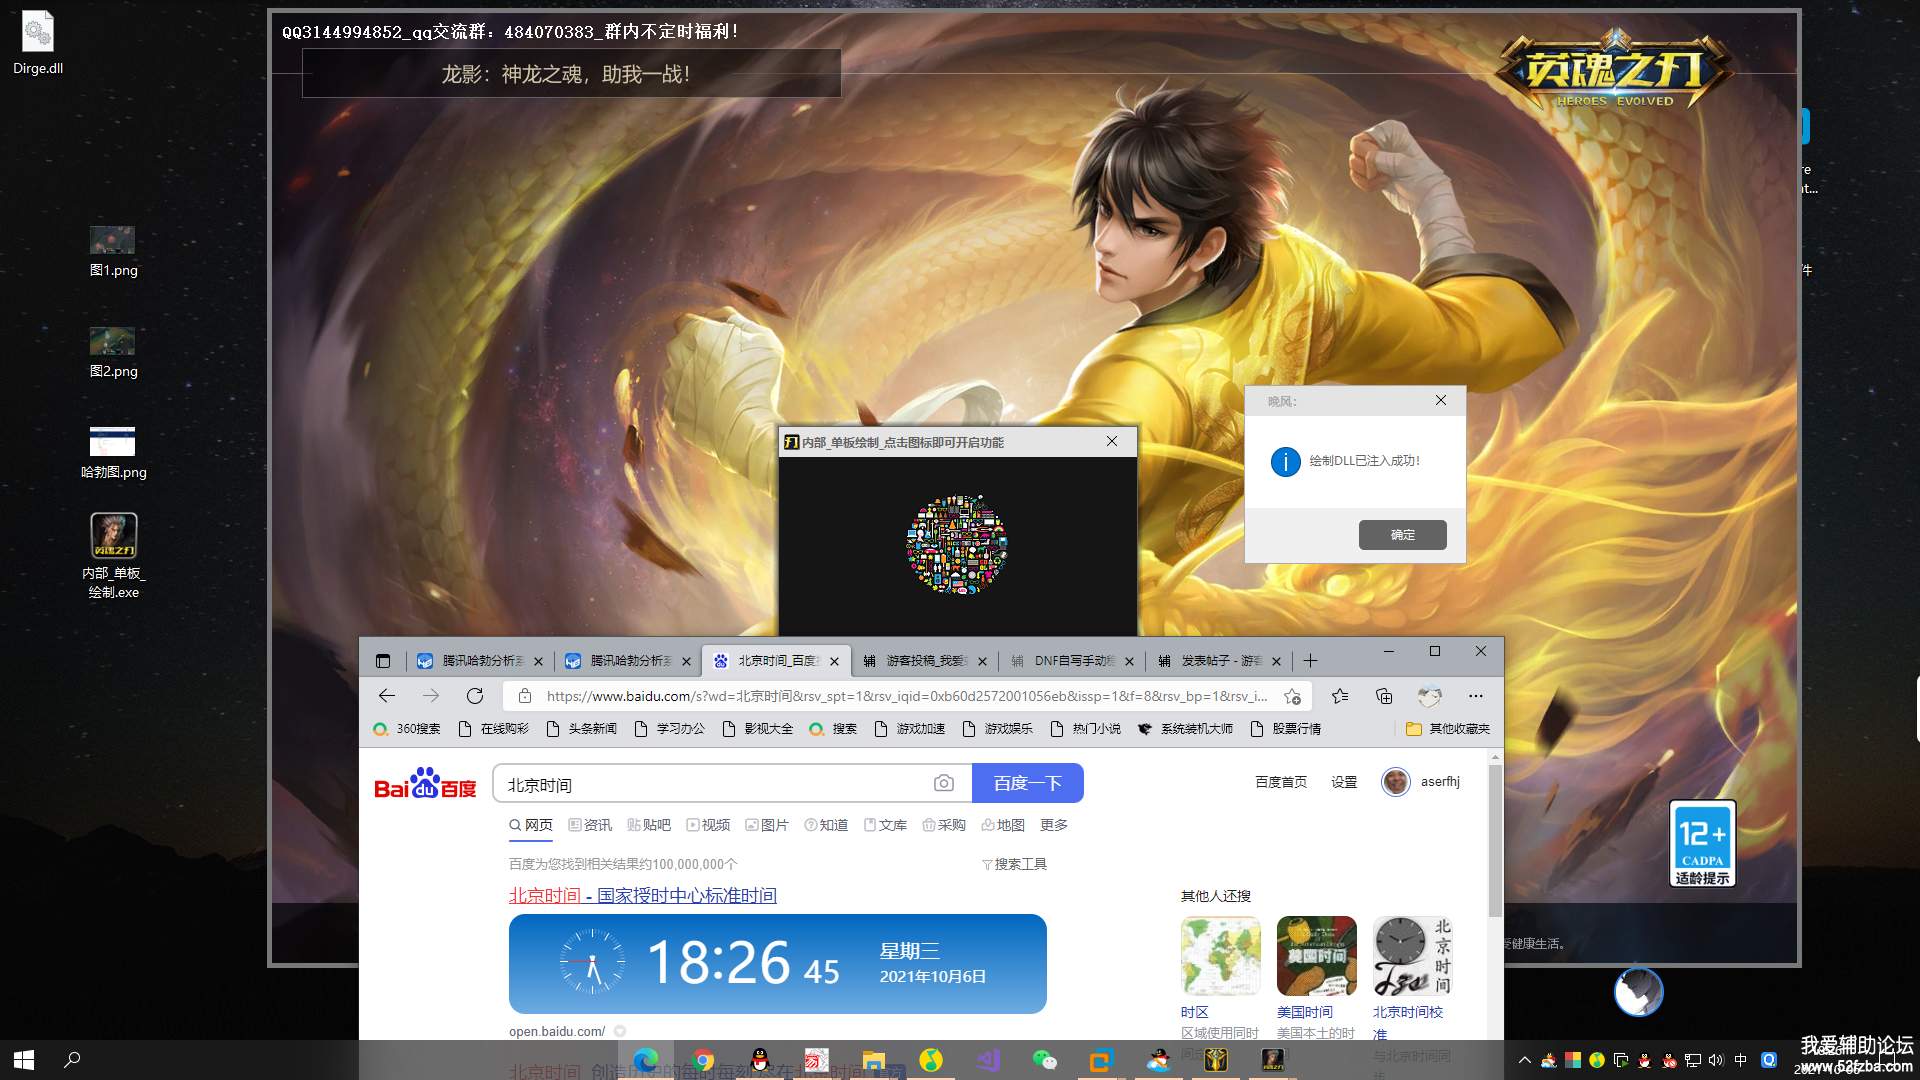Open the 在线购彩 bookmark folder
The height and width of the screenshot is (1080, 1920).
pos(493,729)
